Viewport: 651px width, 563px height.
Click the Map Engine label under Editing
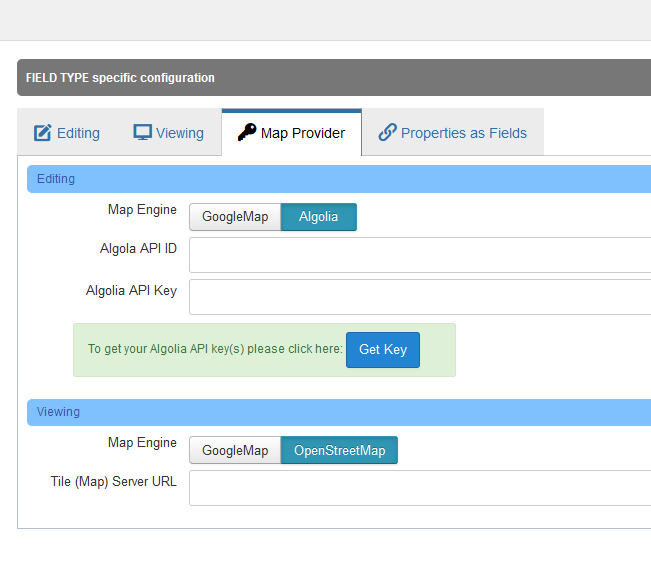tap(142, 210)
